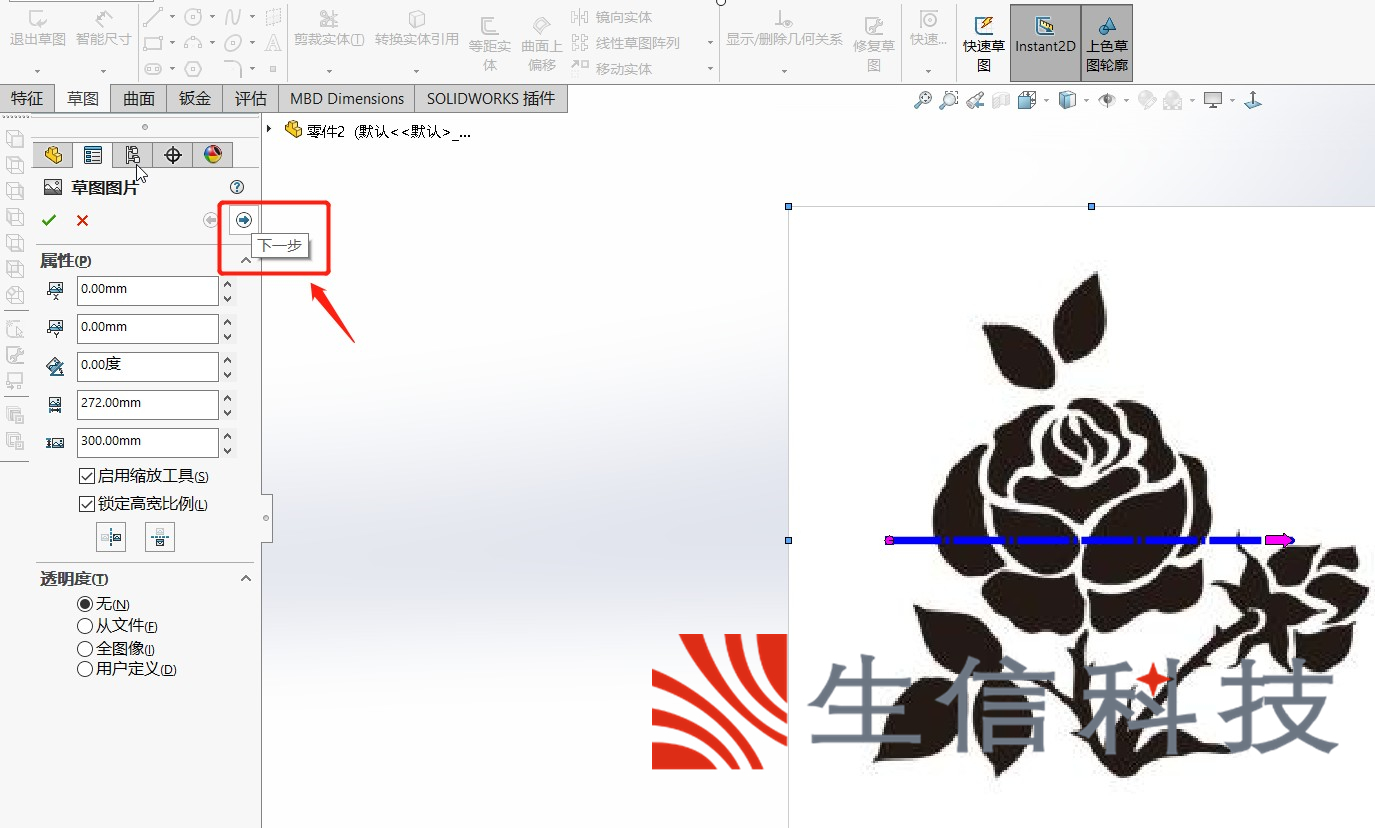Open the 钣金 ribbon tab
Screen dimensions: 1375x828
click(x=195, y=98)
